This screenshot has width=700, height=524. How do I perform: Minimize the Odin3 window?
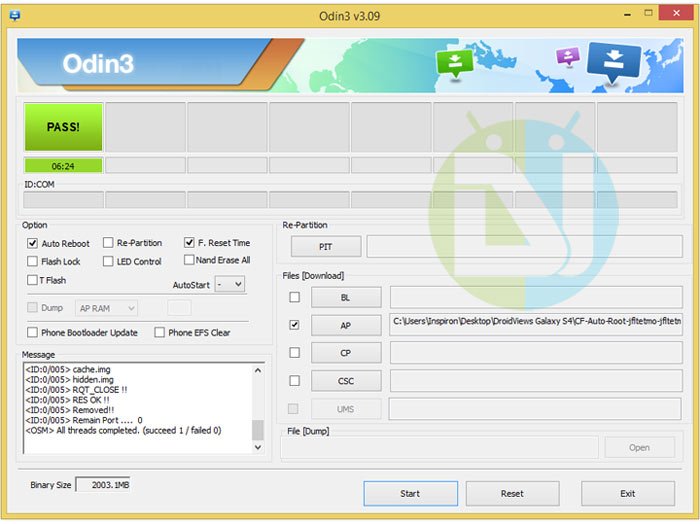627,14
